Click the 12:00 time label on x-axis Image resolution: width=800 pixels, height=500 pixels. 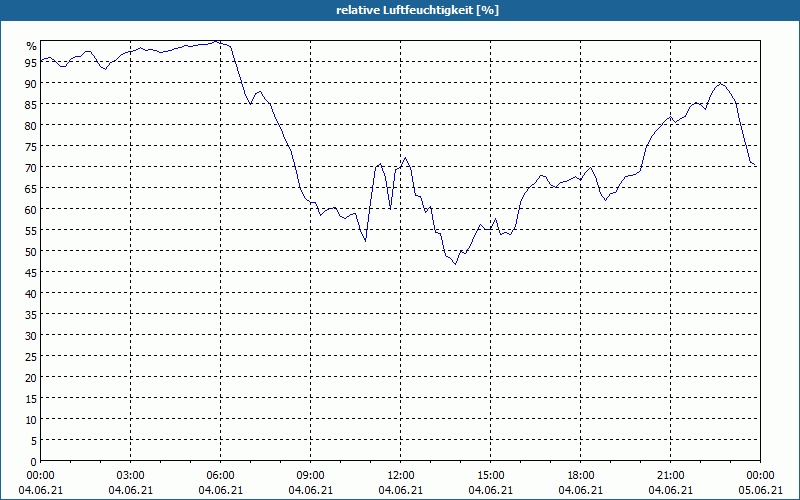401,476
